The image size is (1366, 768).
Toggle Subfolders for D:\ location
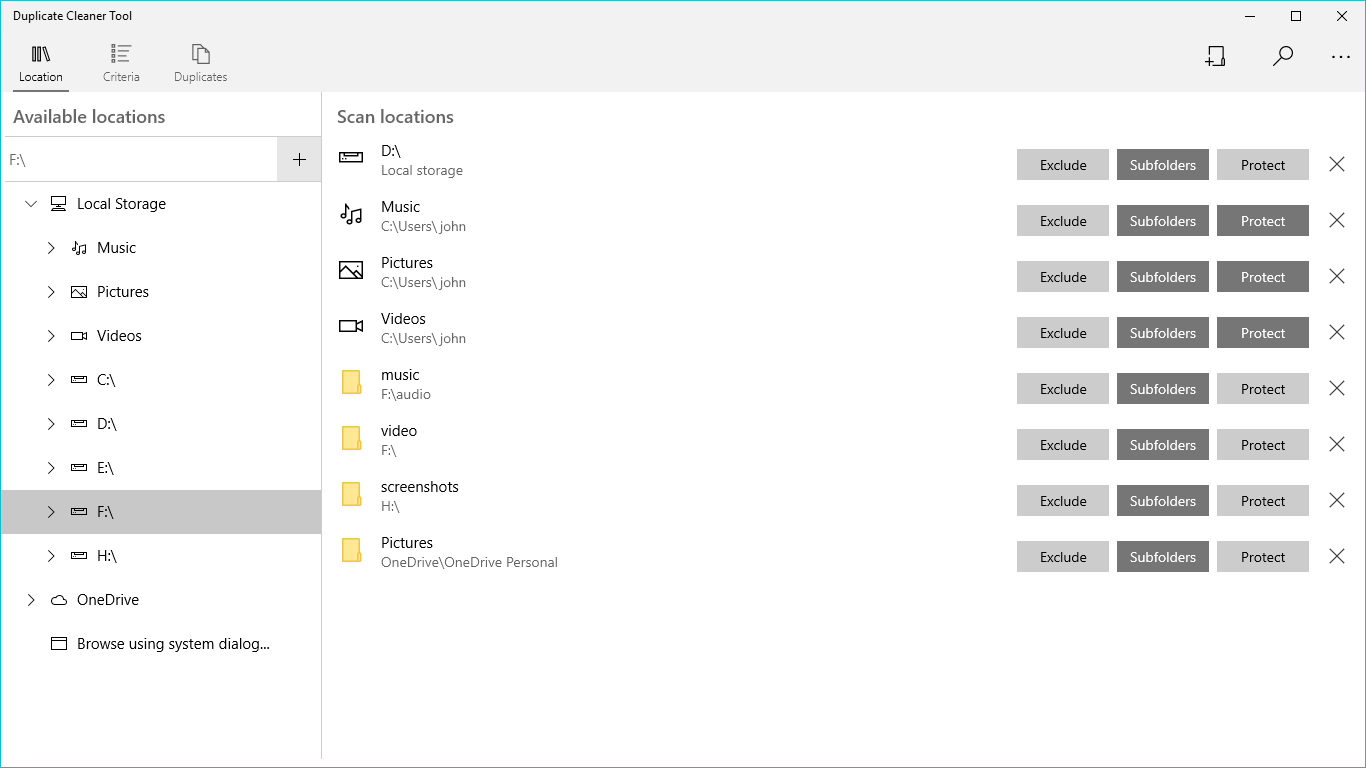(1162, 165)
